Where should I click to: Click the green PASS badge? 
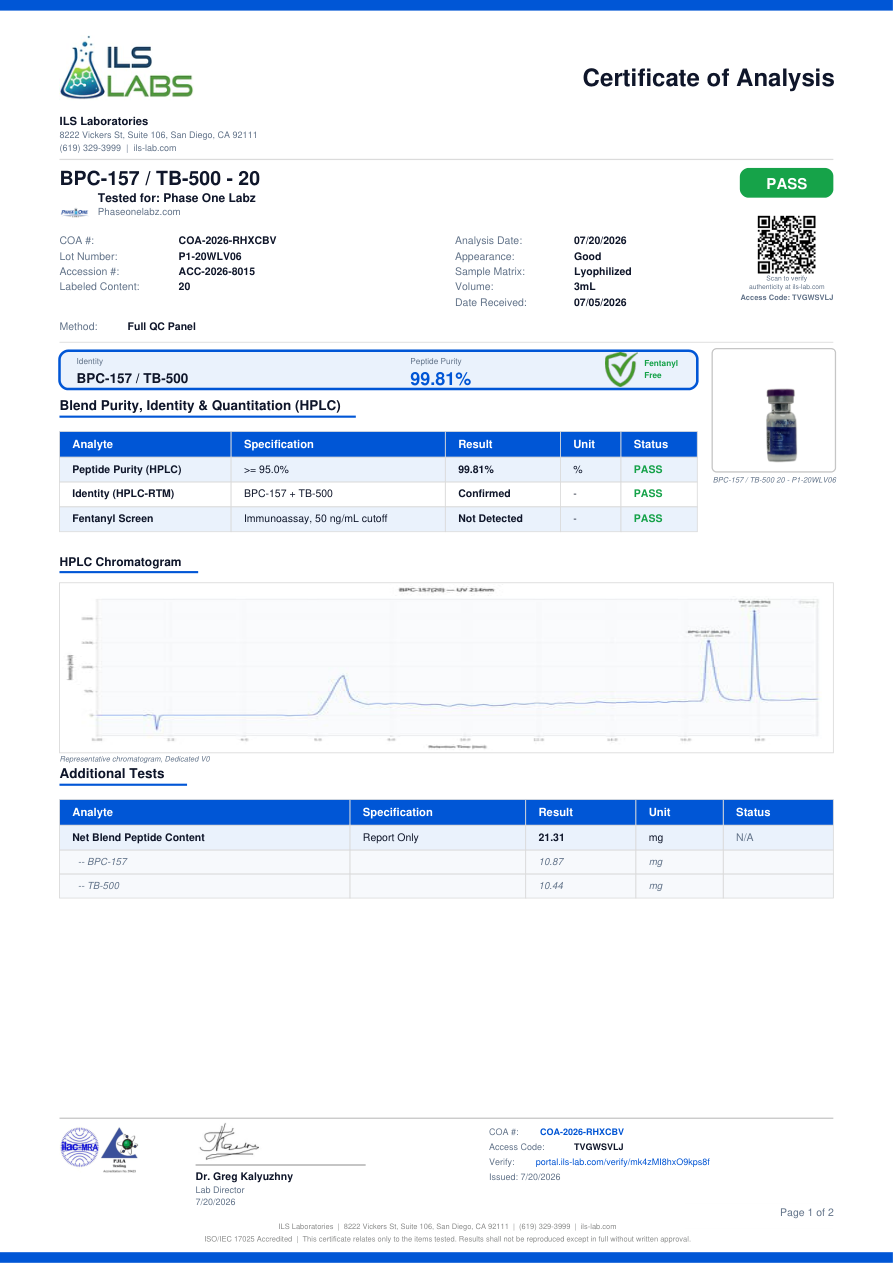coord(786,183)
